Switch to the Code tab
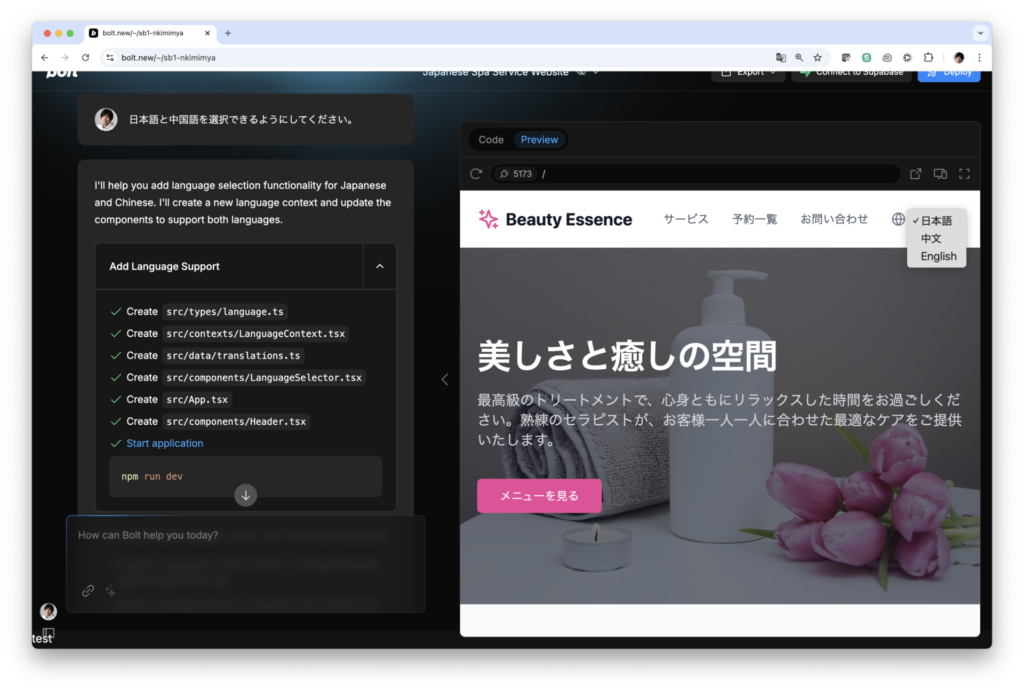Screen dimensions: 1024x691 [491, 140]
